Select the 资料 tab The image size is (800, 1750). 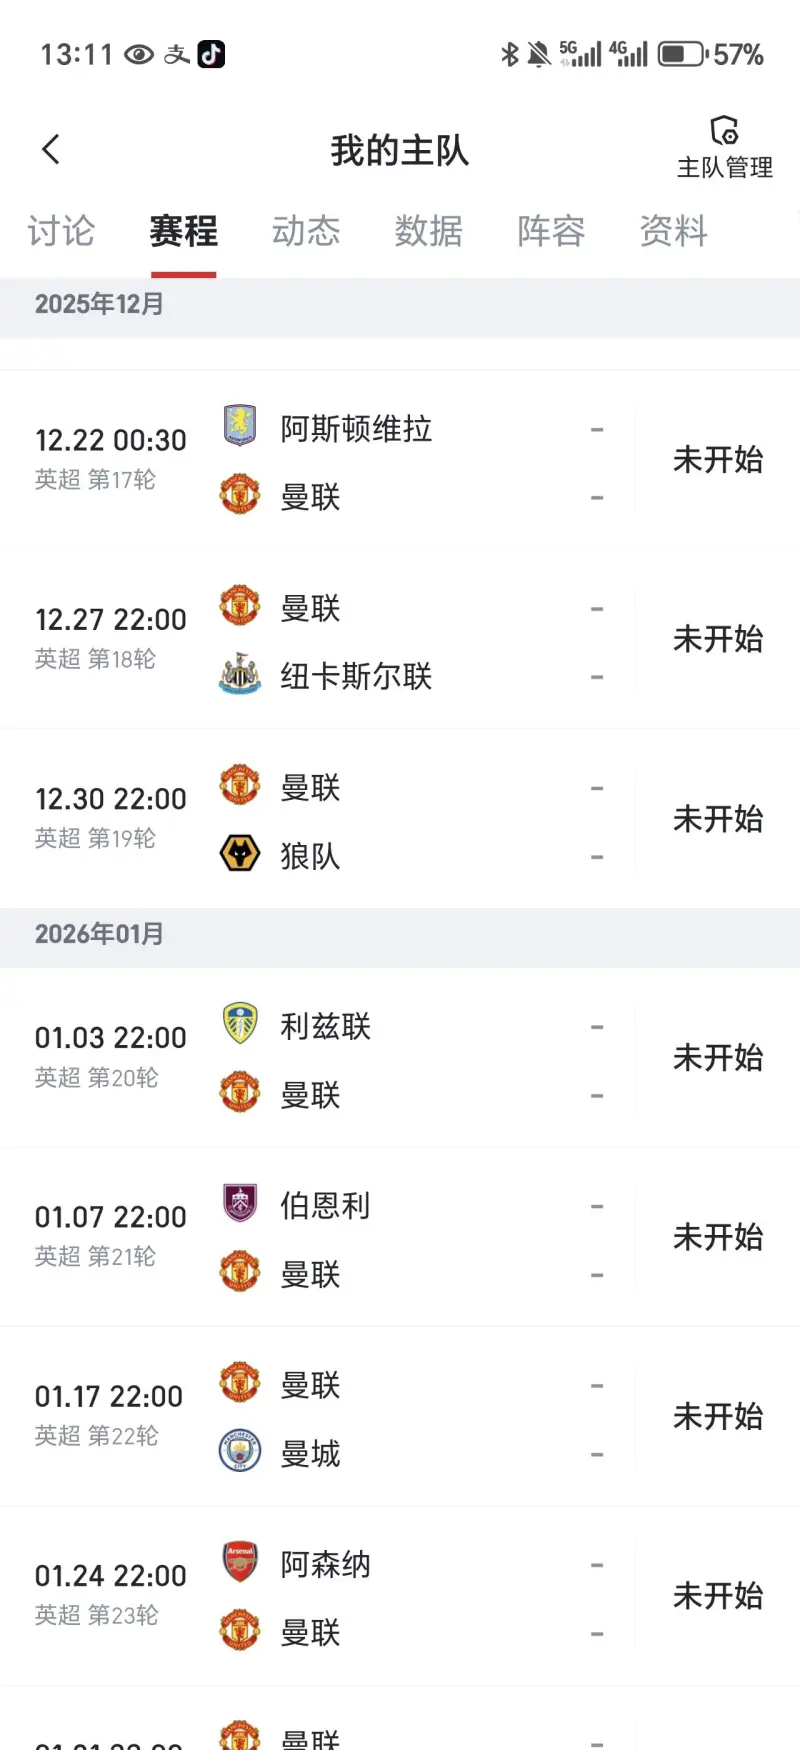pyautogui.click(x=674, y=232)
